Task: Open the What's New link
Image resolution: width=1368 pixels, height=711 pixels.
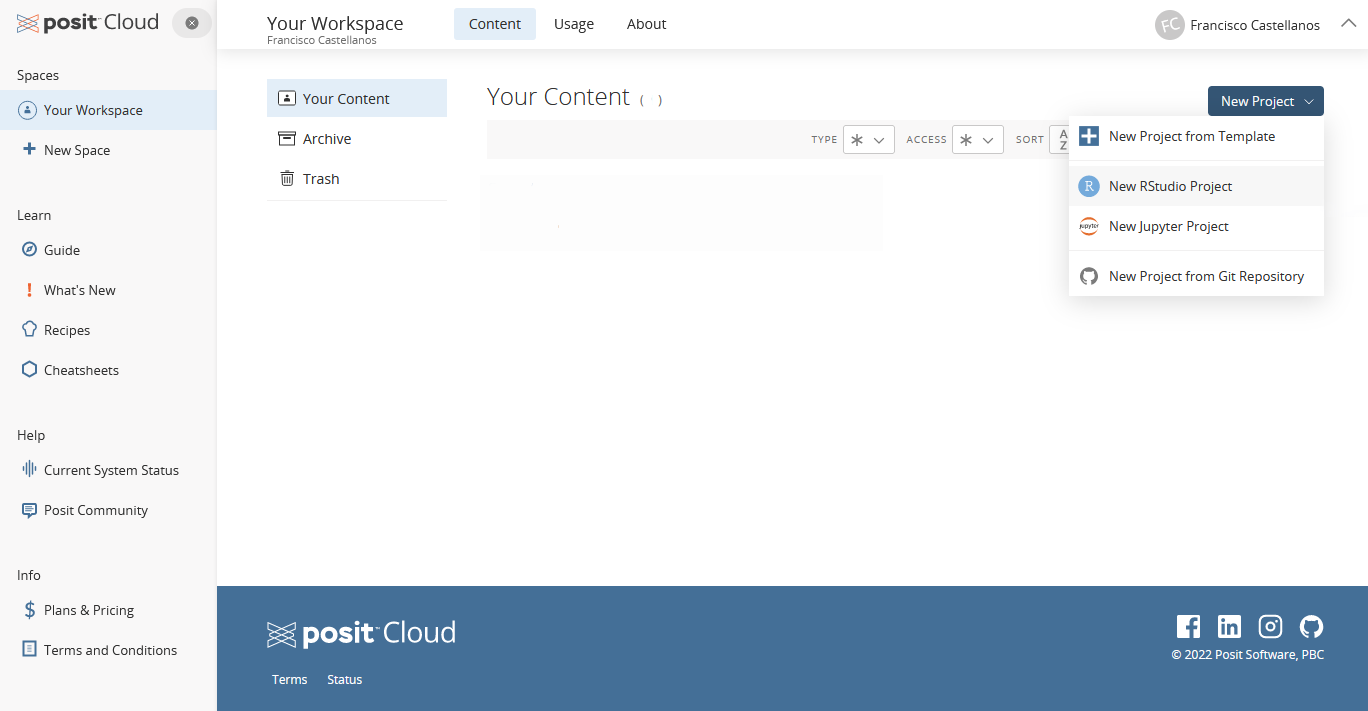Action: coord(80,290)
